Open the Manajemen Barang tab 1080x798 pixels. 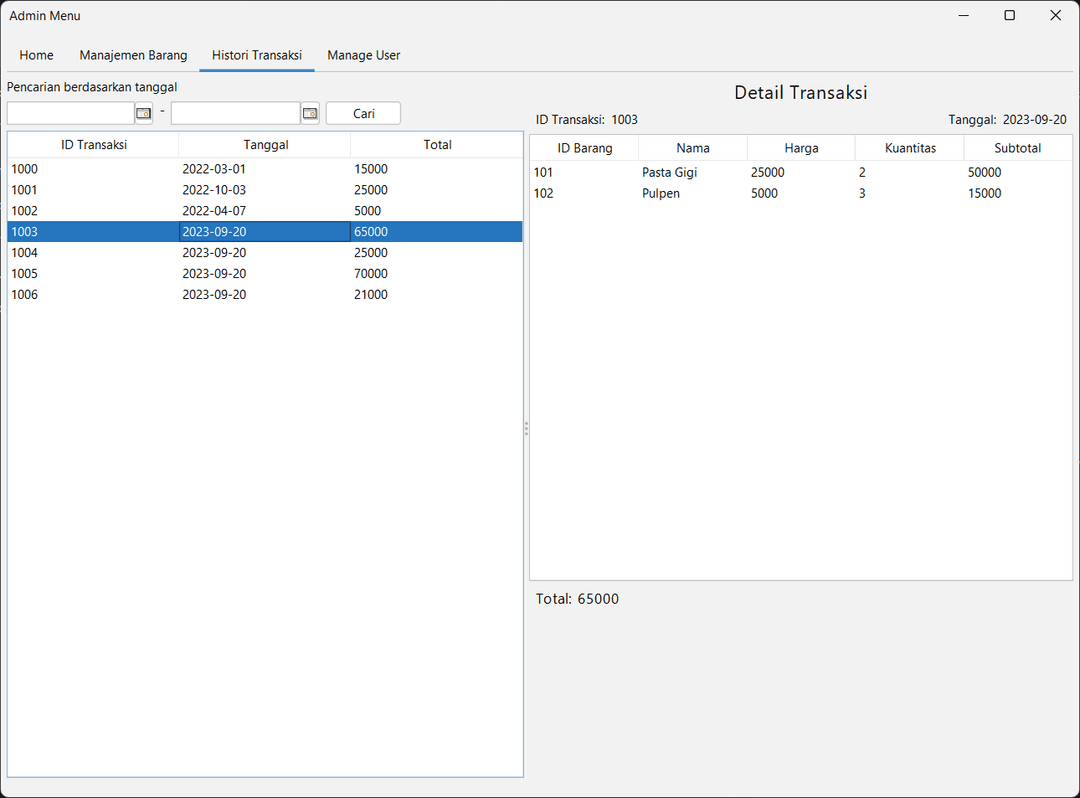click(x=133, y=55)
